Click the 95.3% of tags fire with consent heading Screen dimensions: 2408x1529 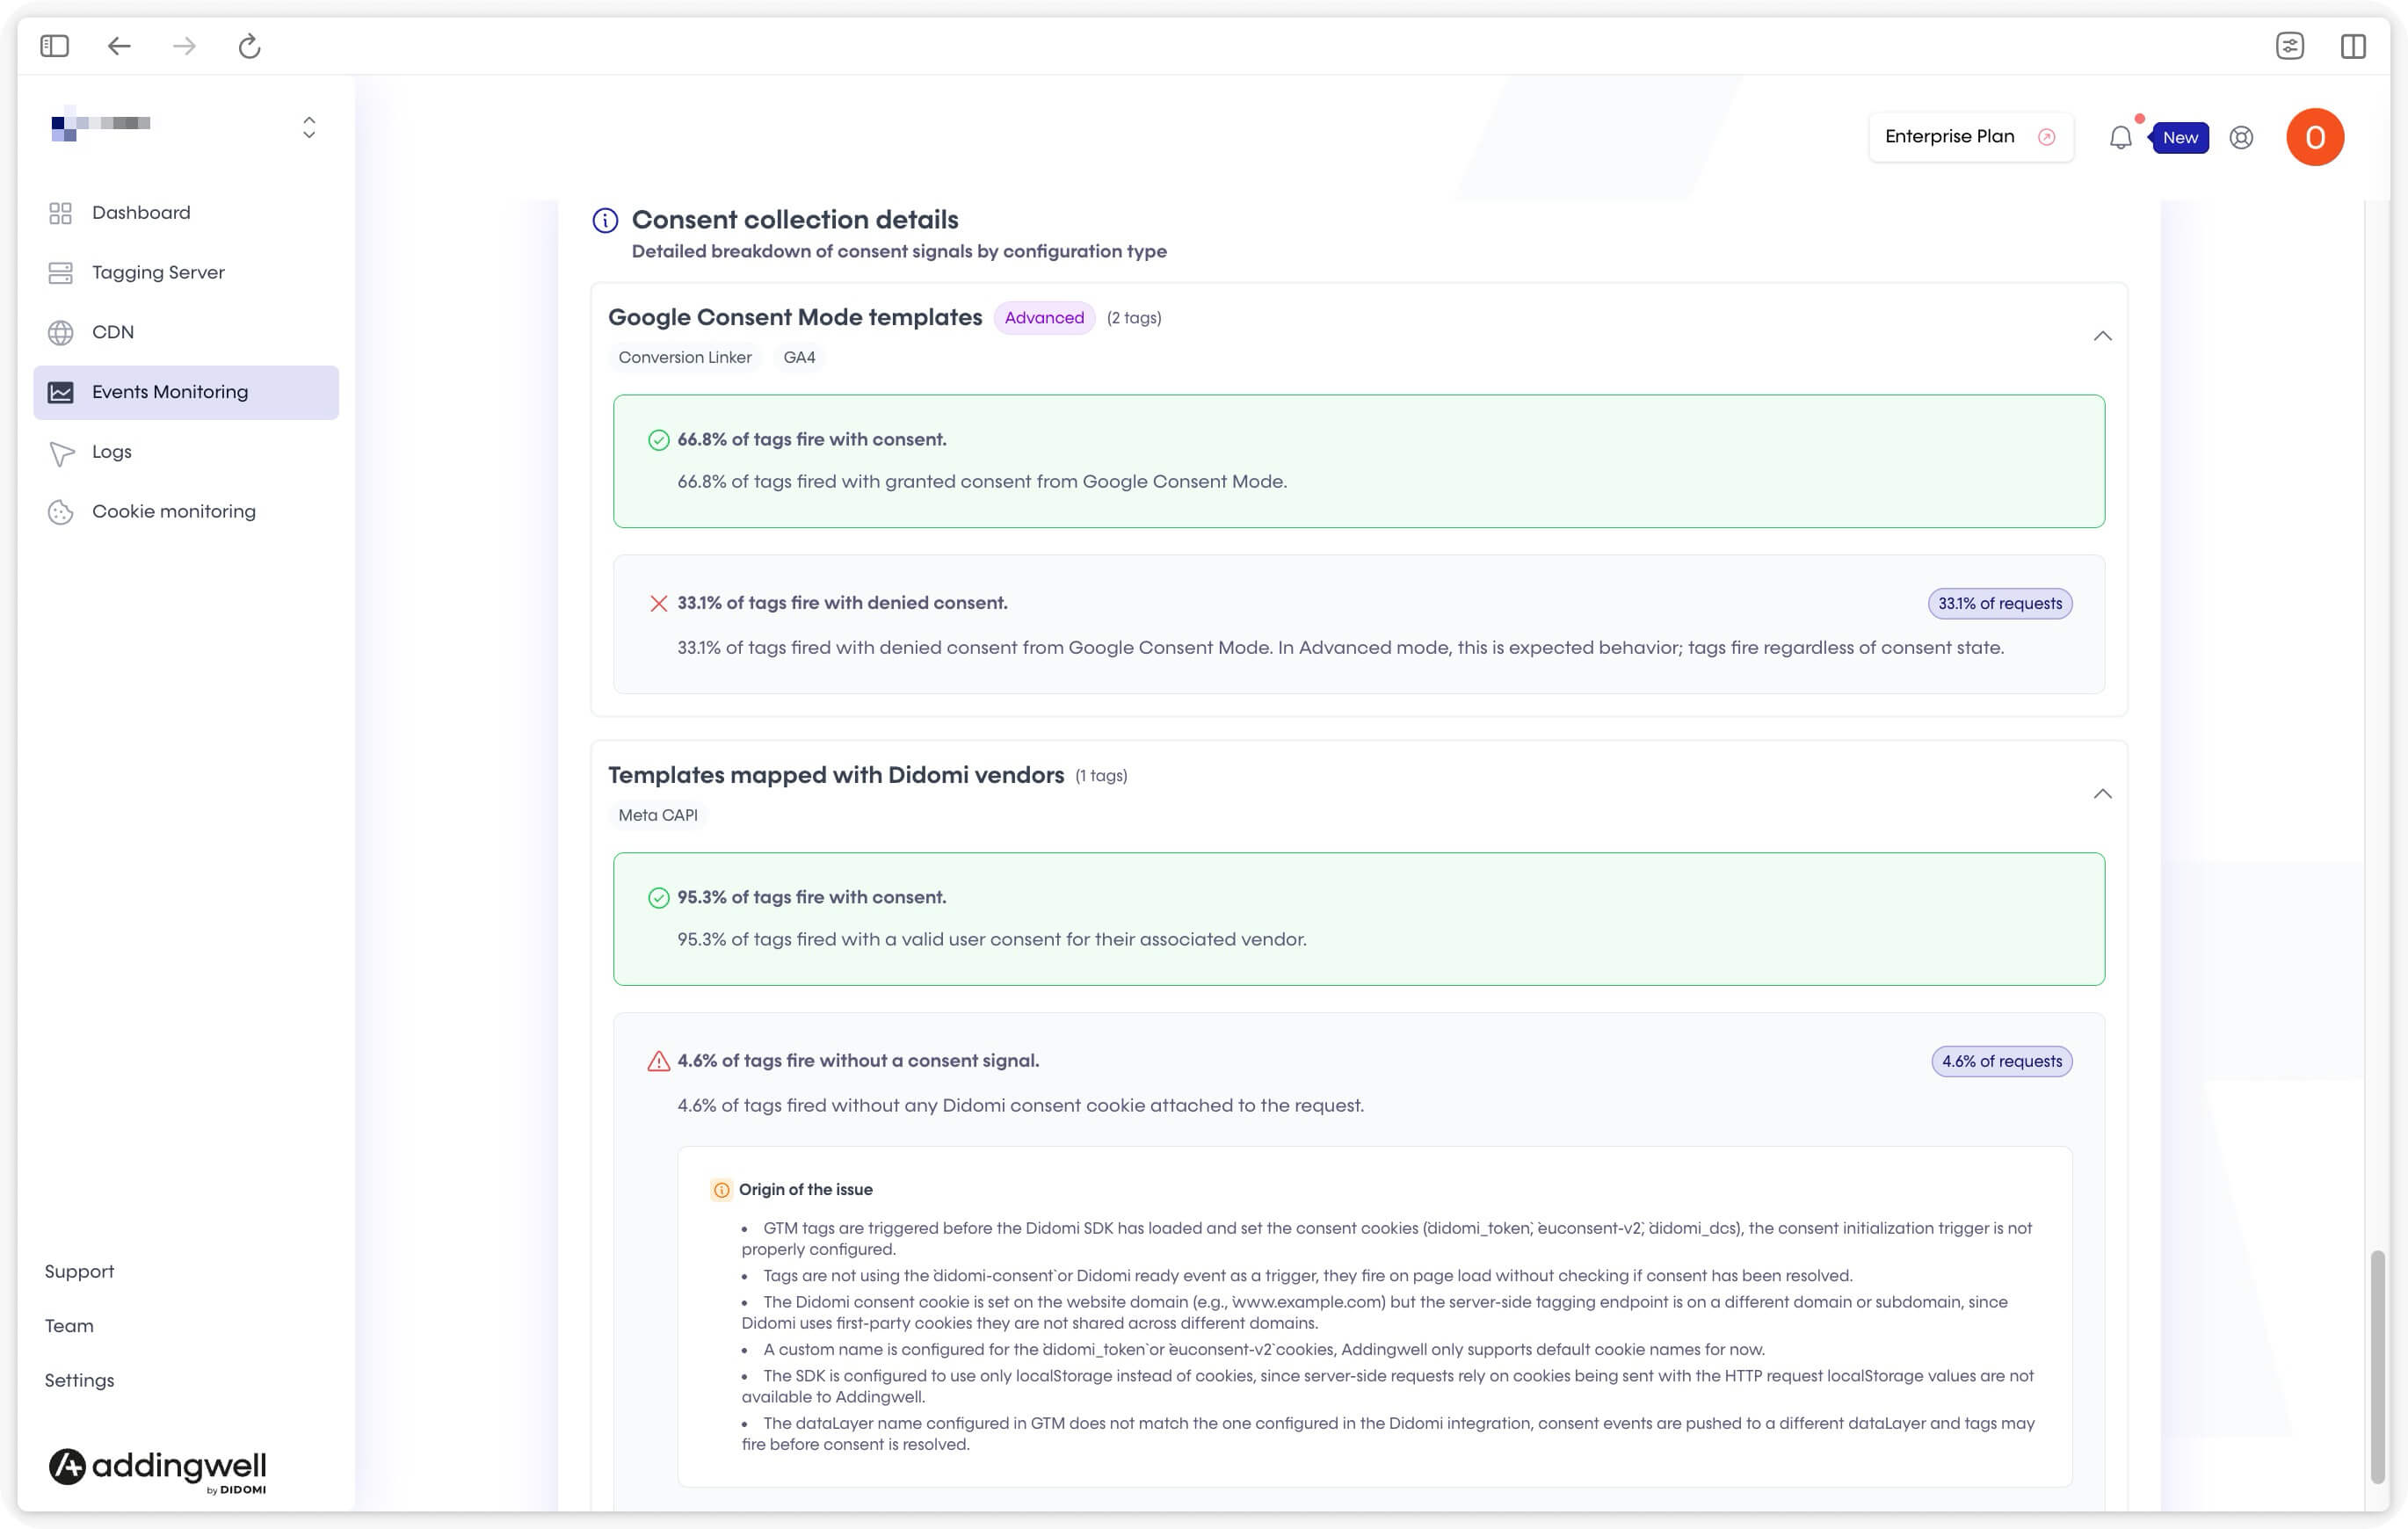pos(812,897)
